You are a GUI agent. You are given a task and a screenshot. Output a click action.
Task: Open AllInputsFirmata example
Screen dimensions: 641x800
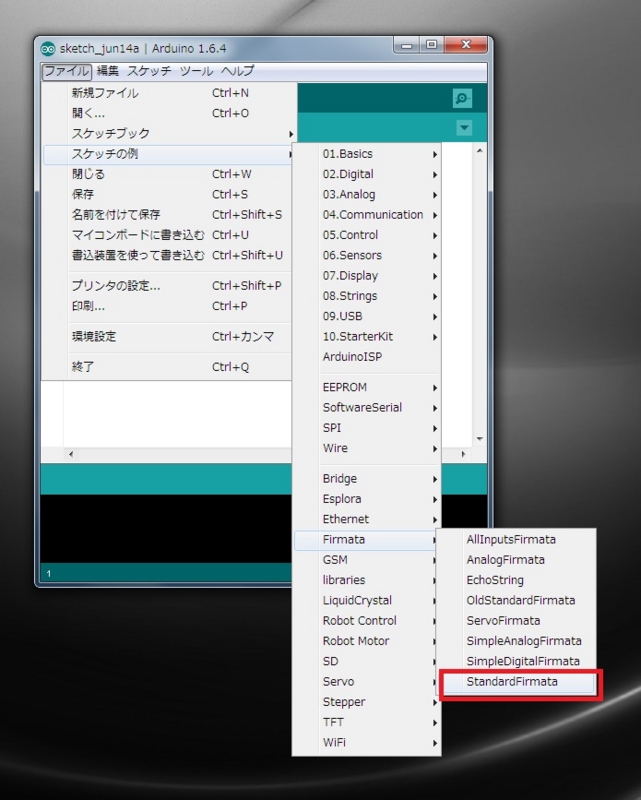click(516, 539)
